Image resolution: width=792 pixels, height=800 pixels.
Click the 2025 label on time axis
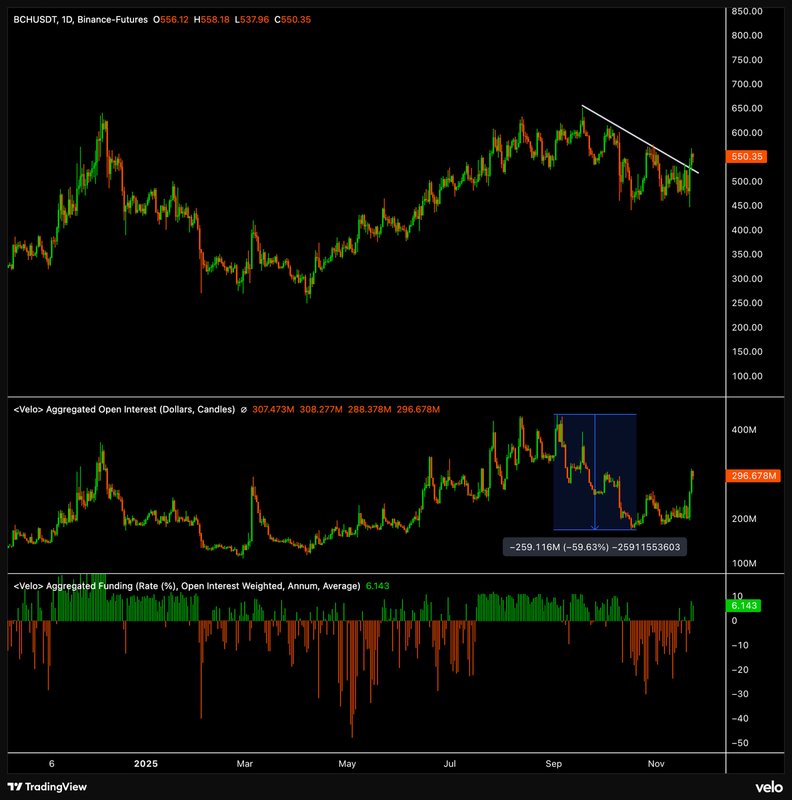pos(147,764)
